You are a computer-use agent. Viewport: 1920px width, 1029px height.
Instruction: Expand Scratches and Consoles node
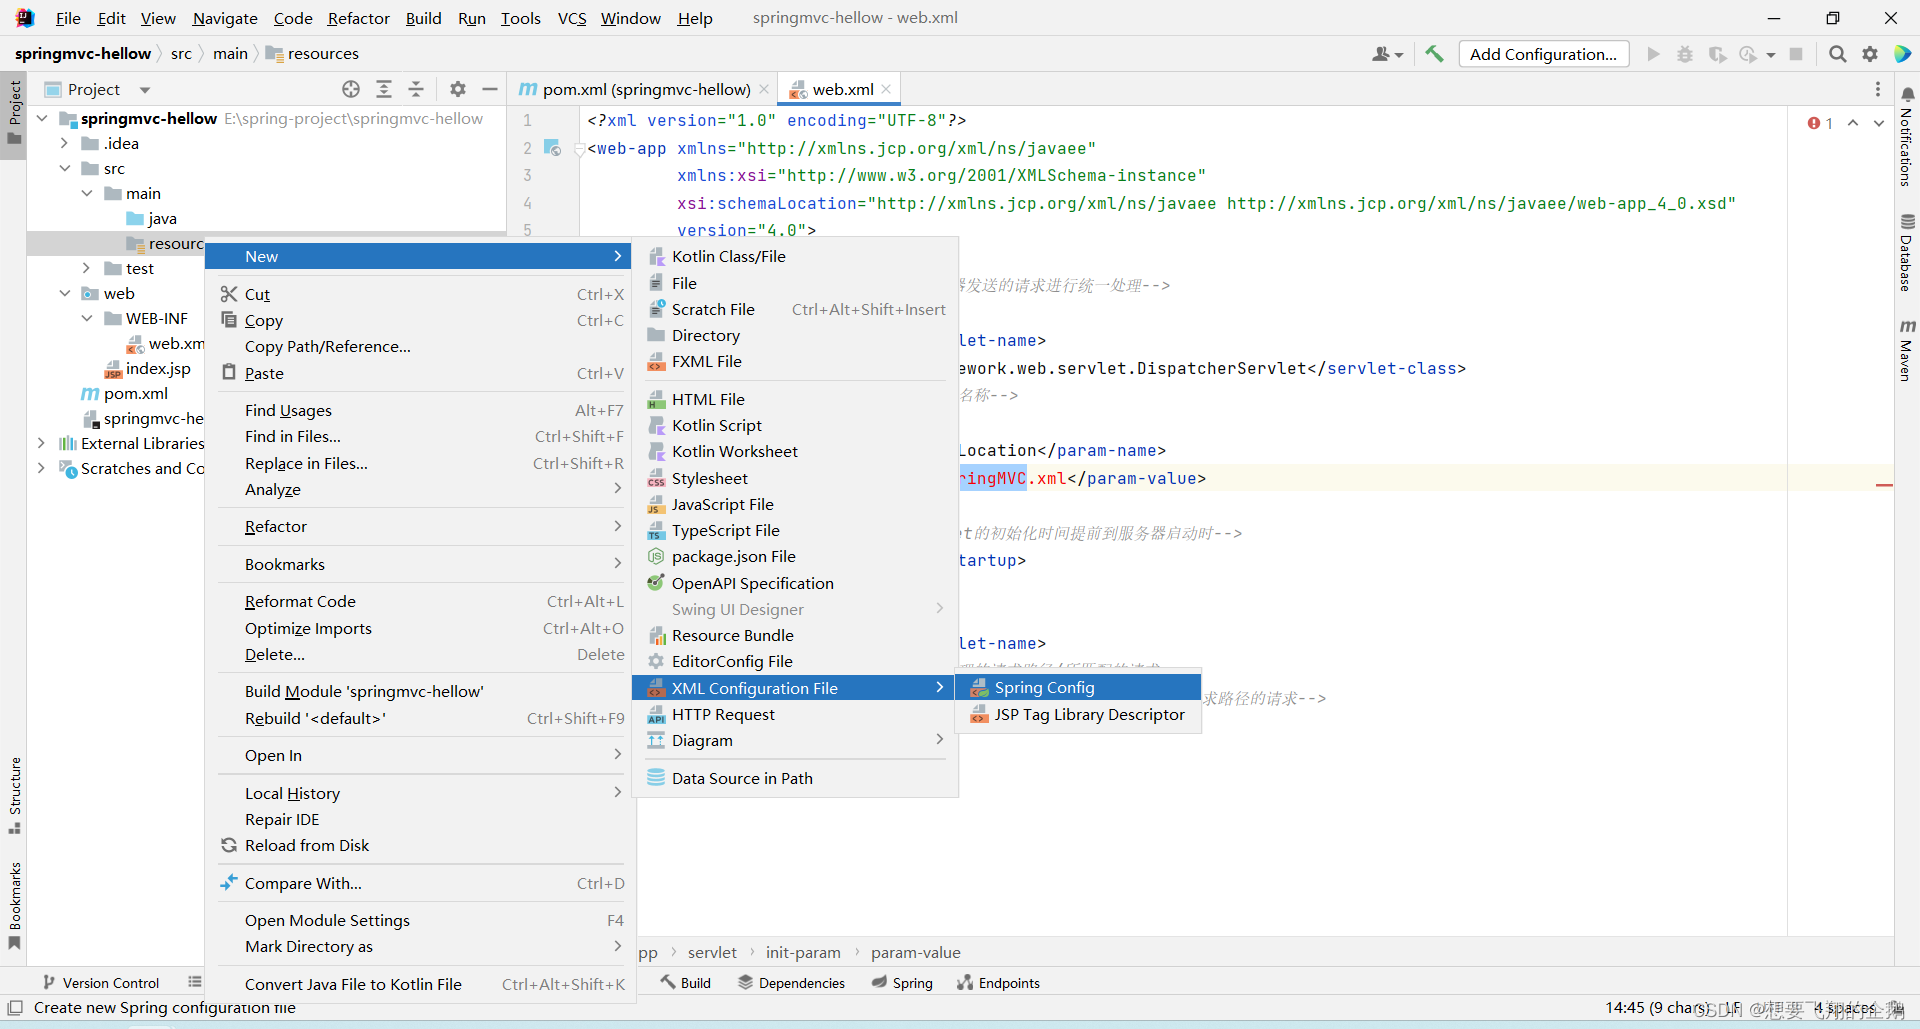(x=41, y=468)
